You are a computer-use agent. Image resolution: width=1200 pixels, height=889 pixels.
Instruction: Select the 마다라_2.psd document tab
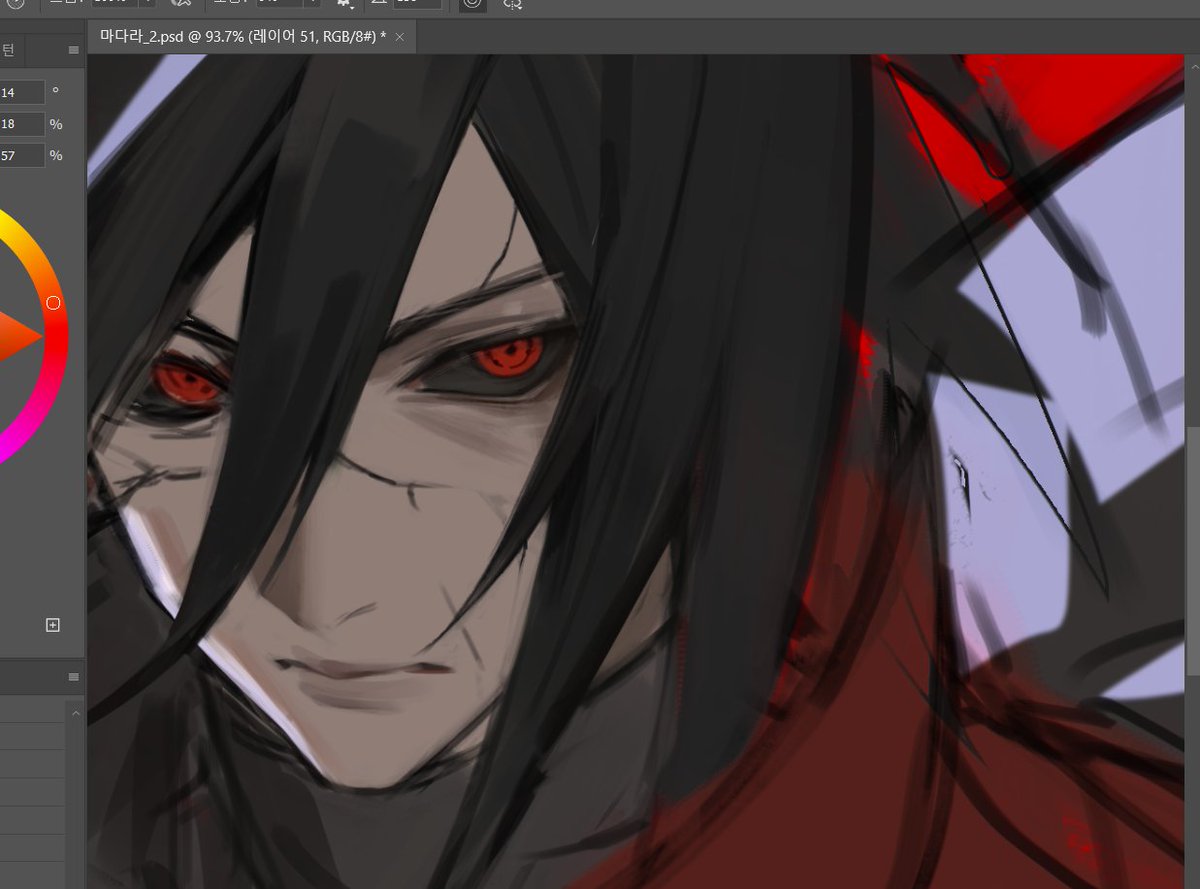[x=250, y=36]
